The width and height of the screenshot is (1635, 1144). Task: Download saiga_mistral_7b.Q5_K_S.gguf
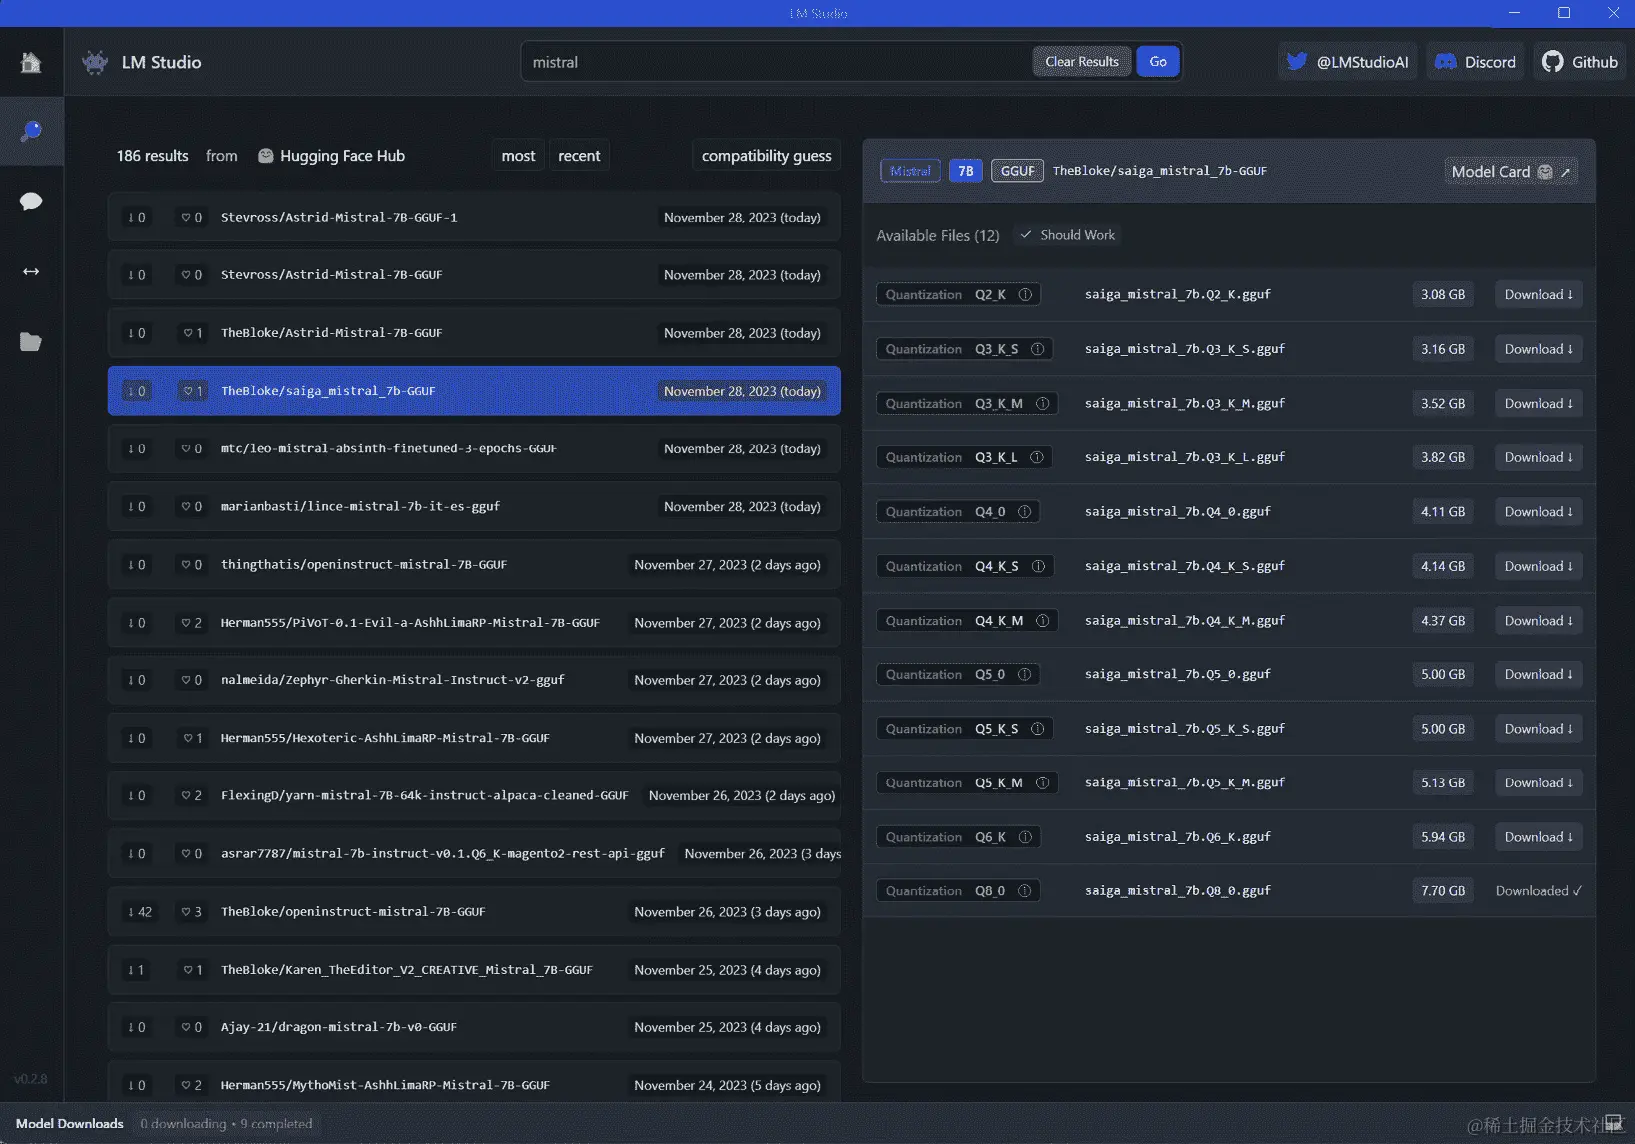(x=1539, y=729)
